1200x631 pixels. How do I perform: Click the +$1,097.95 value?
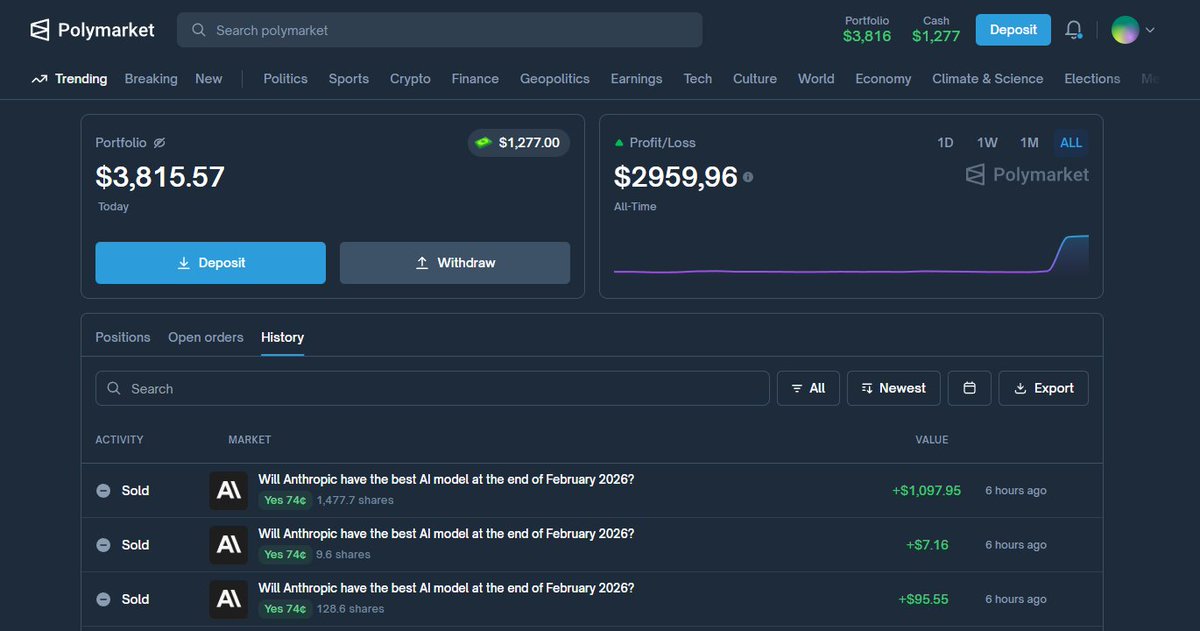coord(926,491)
